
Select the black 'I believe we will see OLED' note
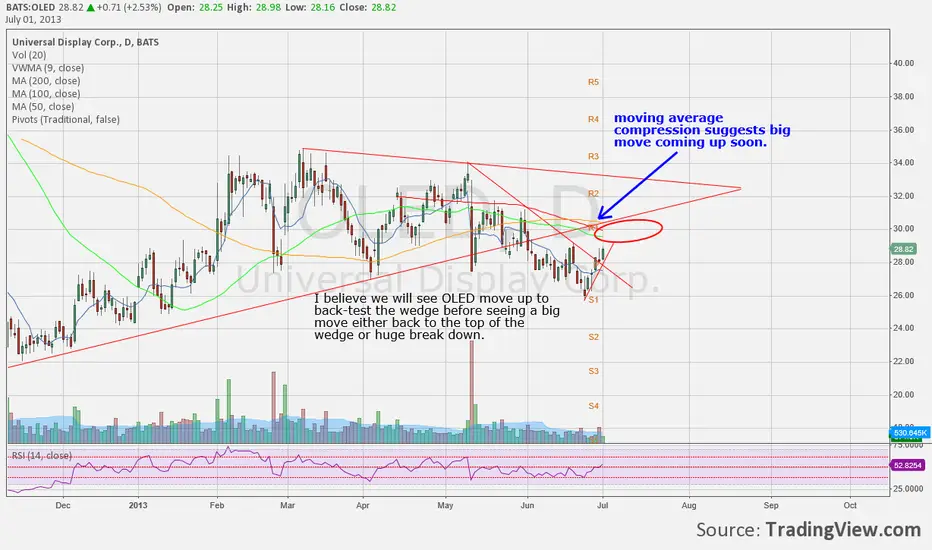(437, 316)
